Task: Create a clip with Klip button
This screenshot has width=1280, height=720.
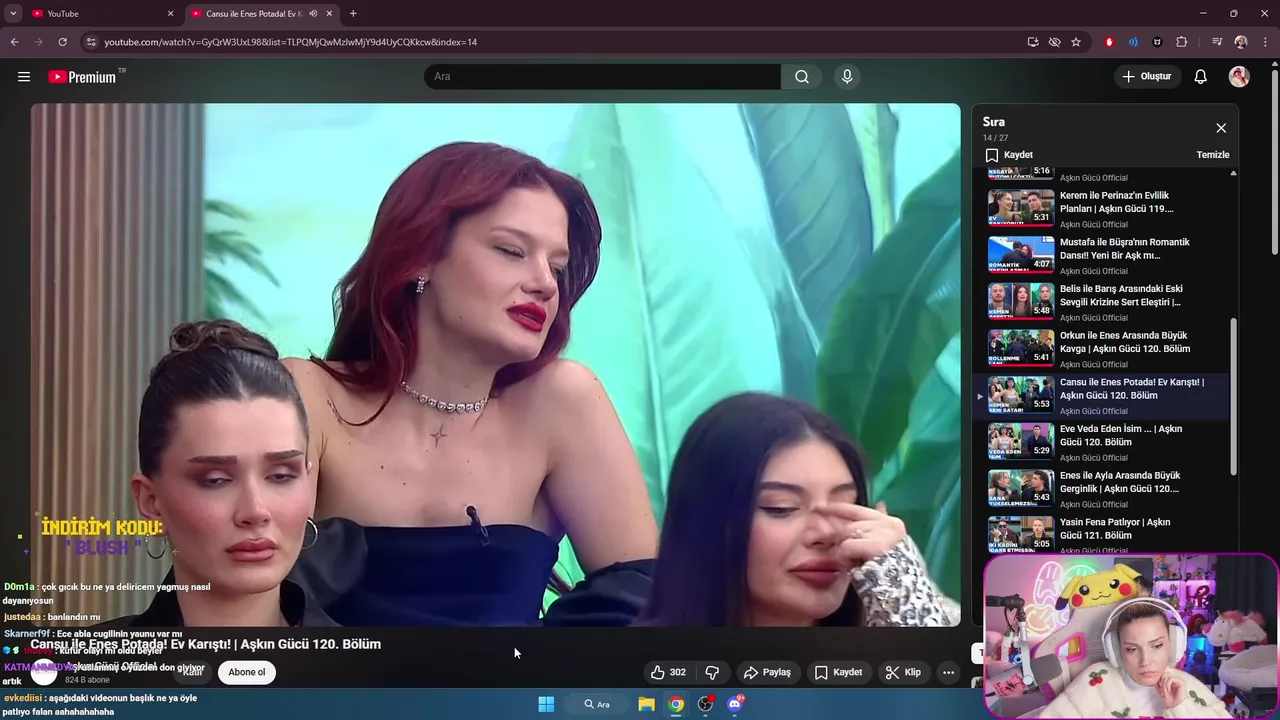Action: click(x=903, y=672)
